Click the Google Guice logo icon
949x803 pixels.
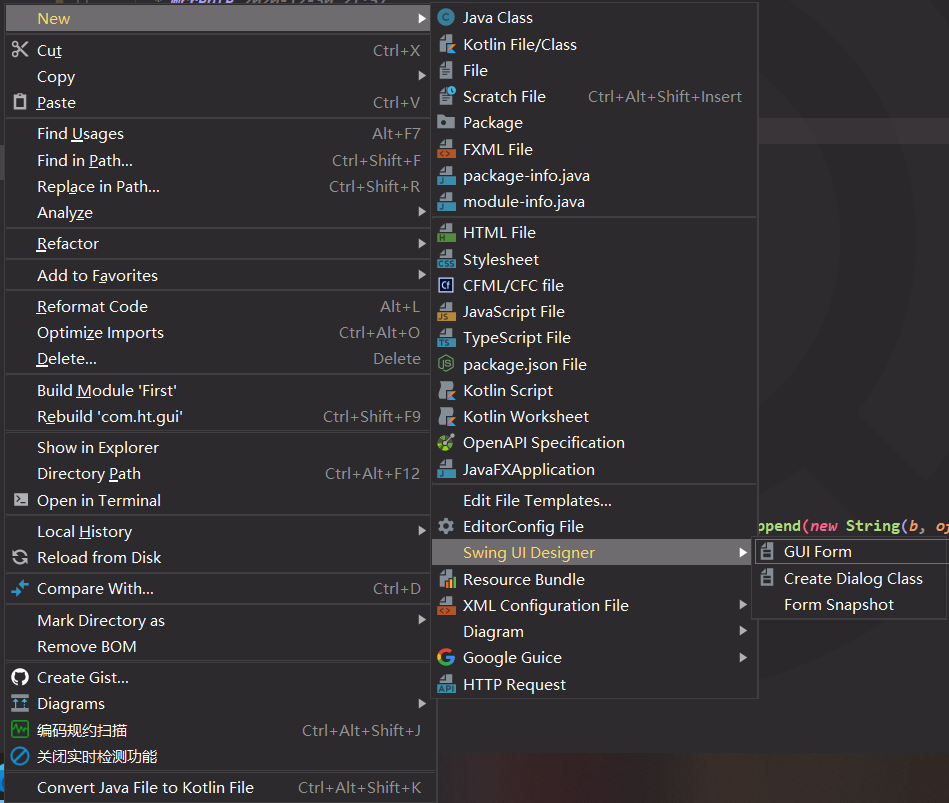pos(446,657)
